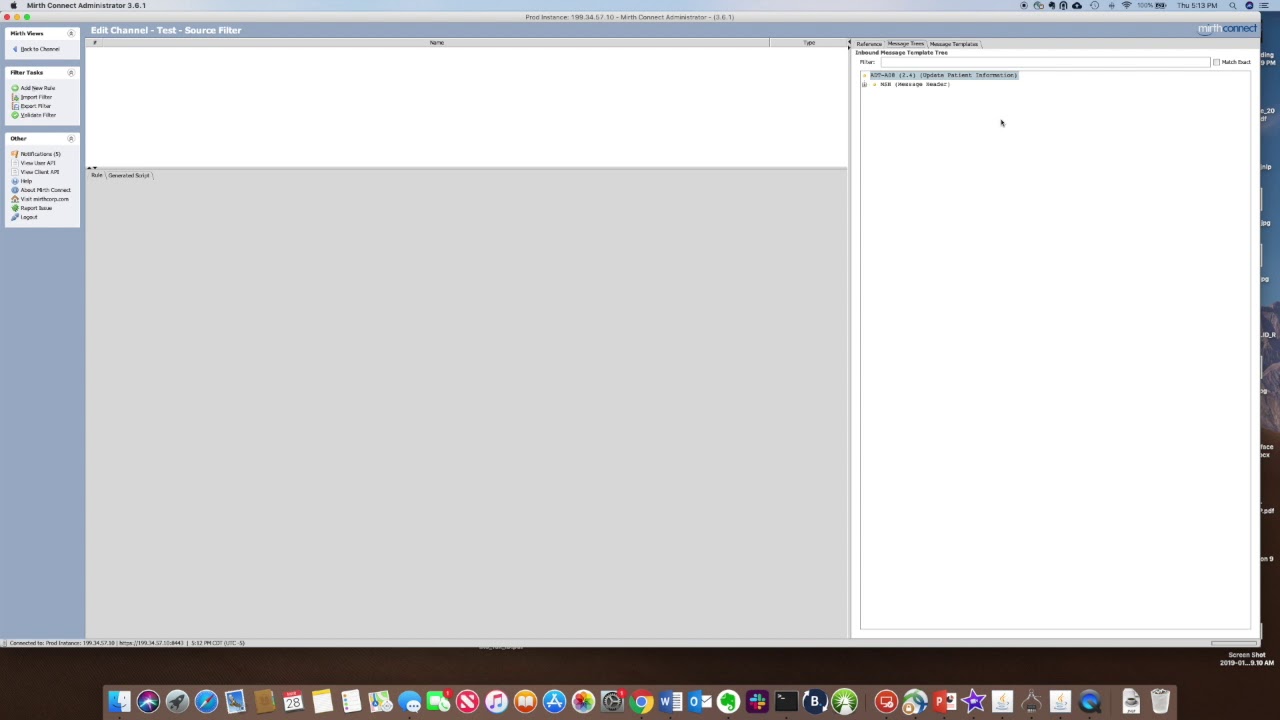Click the Report Issue link text
This screenshot has width=1280, height=720.
tap(36, 208)
